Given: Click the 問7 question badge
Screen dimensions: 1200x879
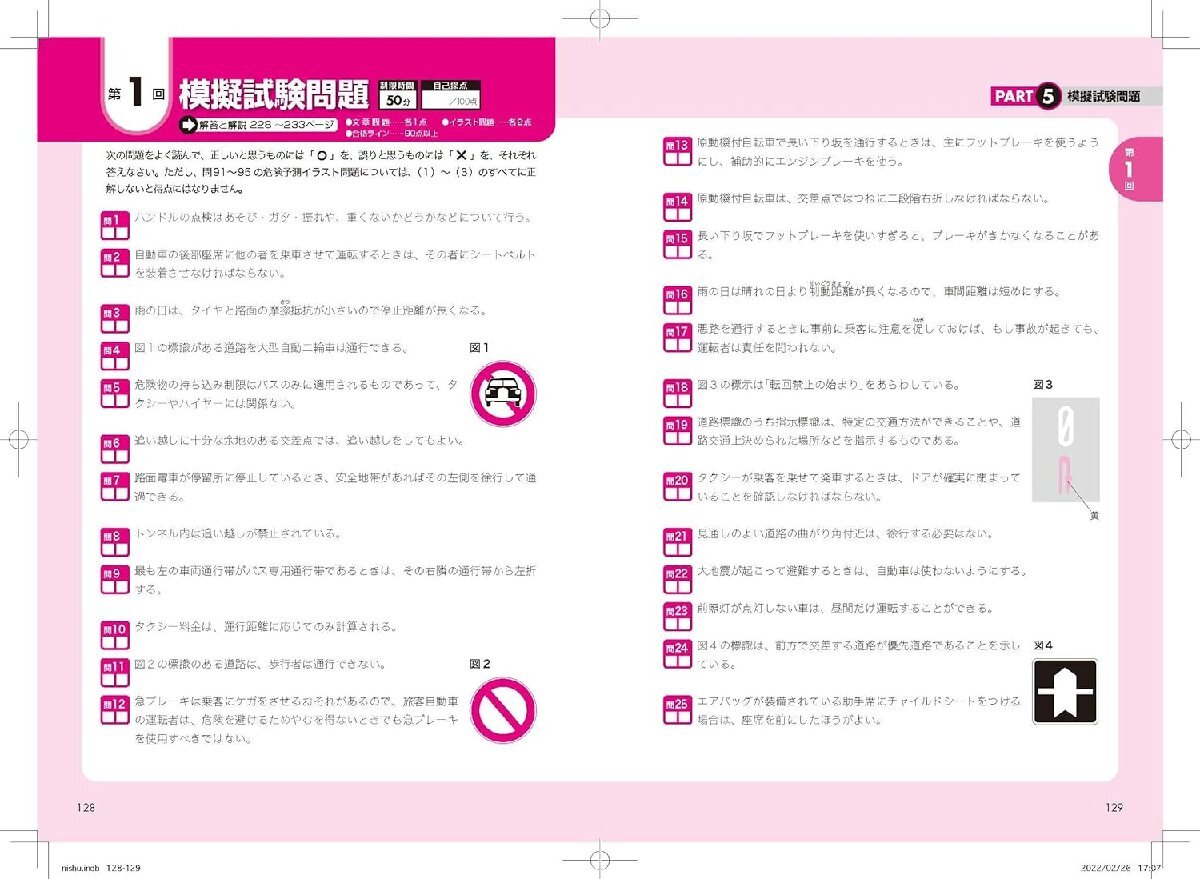Looking at the screenshot, I should click(116, 485).
